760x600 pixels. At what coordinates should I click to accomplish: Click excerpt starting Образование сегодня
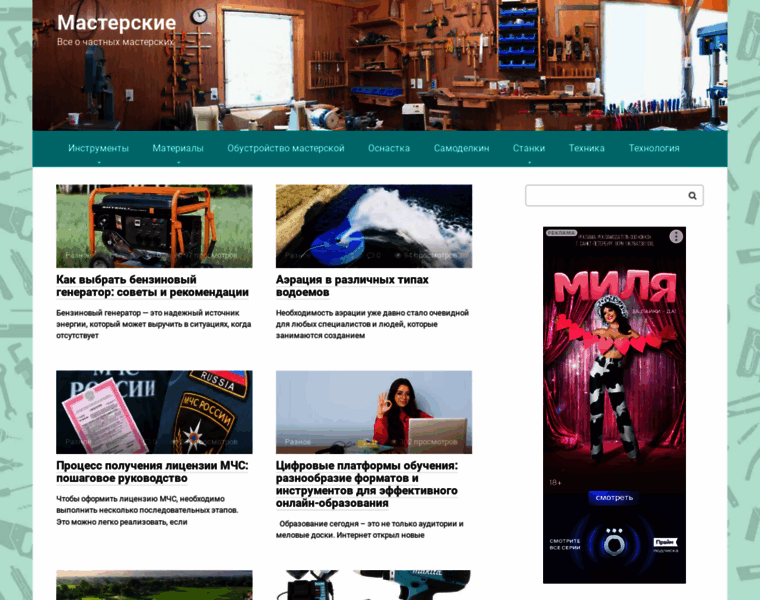(x=370, y=530)
